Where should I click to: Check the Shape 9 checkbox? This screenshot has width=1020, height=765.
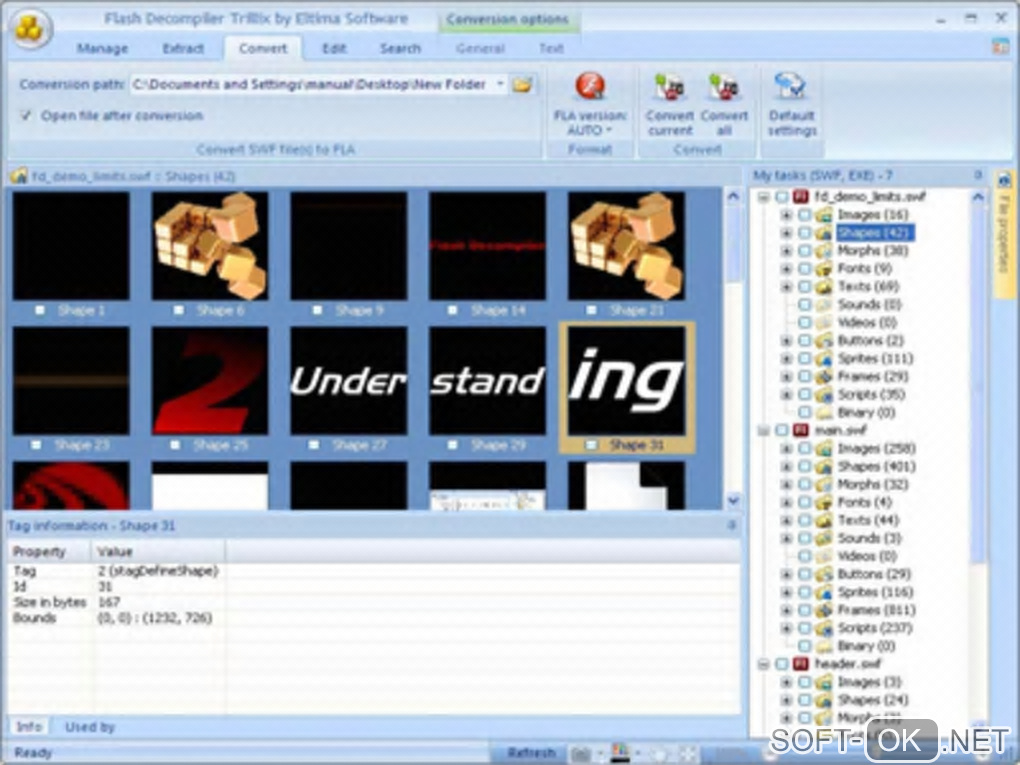[x=317, y=310]
